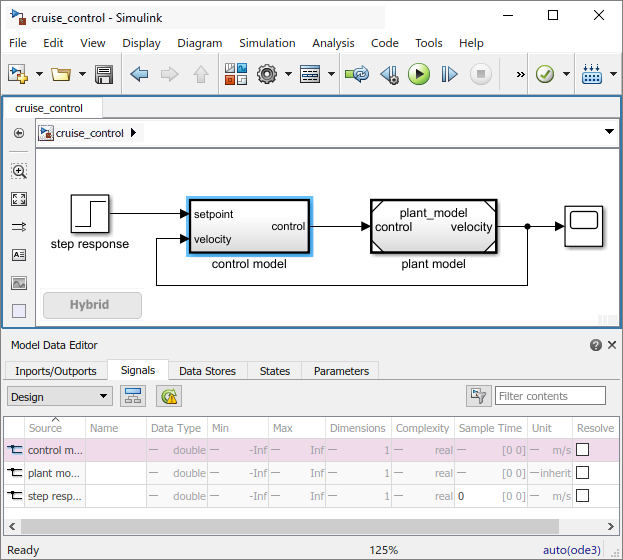
Task: Toggle Resolve checkbox for control model signal
Action: [x=582, y=450]
